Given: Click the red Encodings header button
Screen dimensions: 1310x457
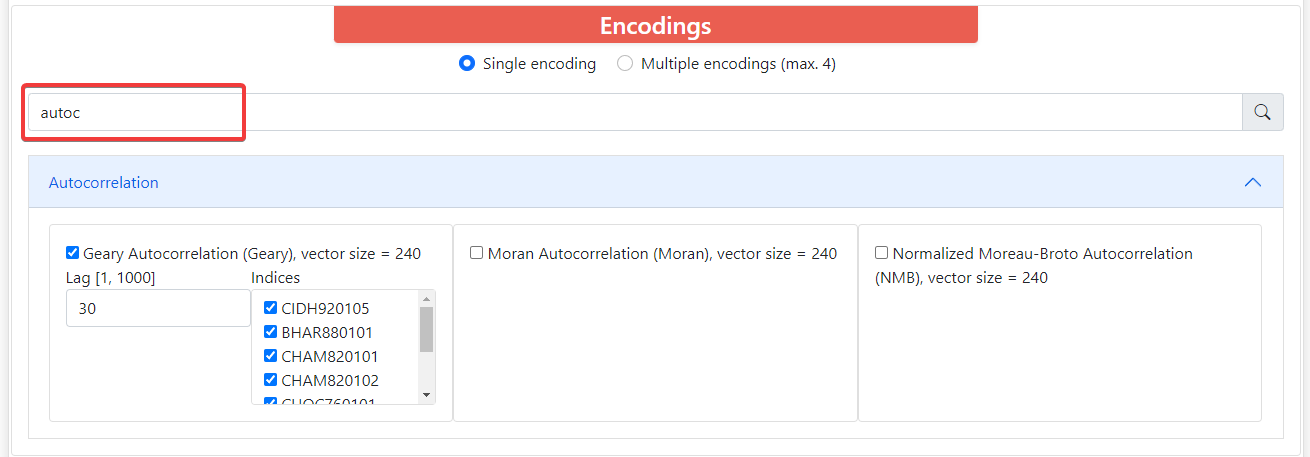Looking at the screenshot, I should pyautogui.click(x=655, y=25).
